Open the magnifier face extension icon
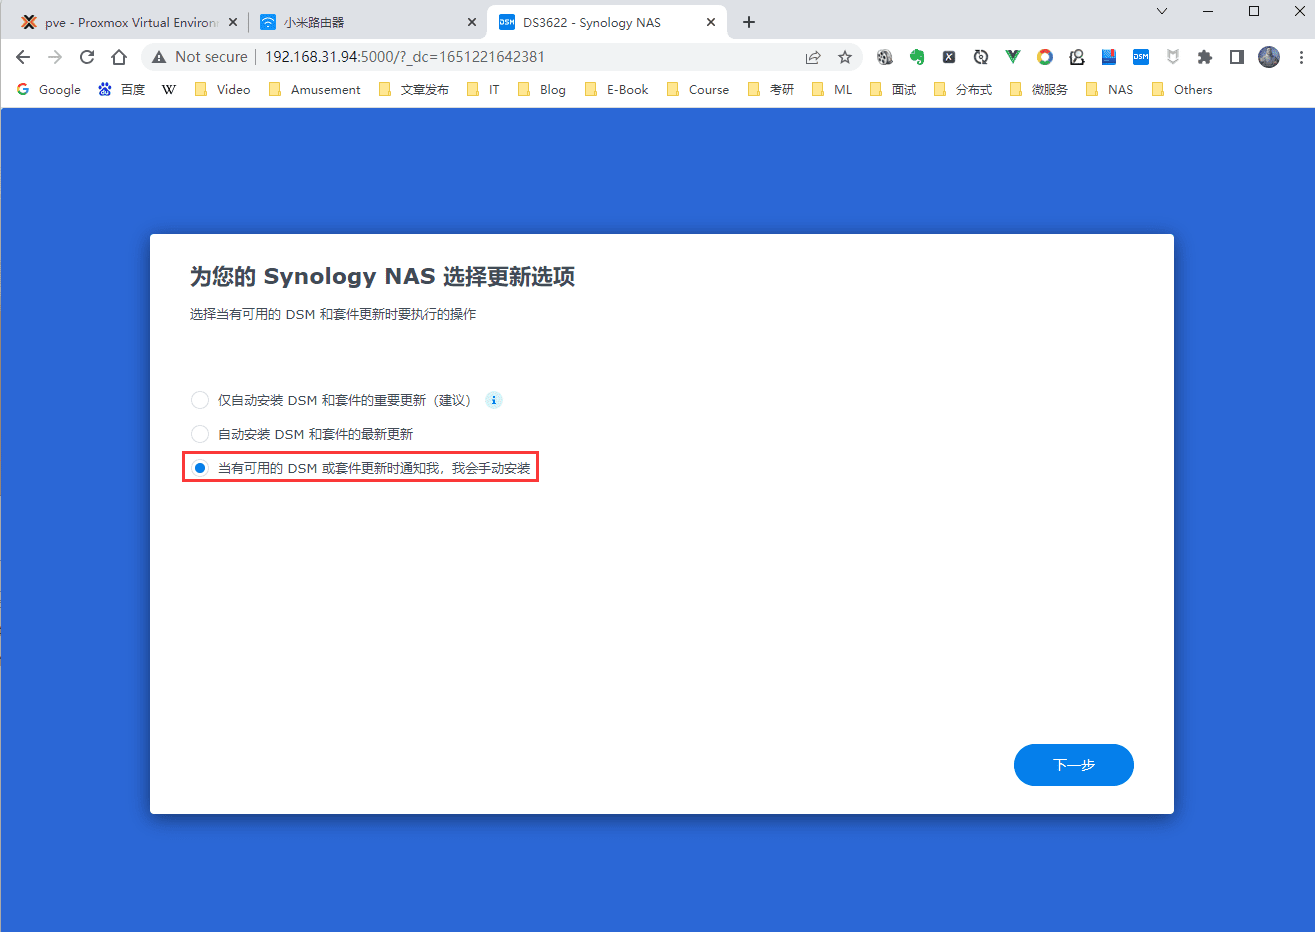 tap(1077, 57)
